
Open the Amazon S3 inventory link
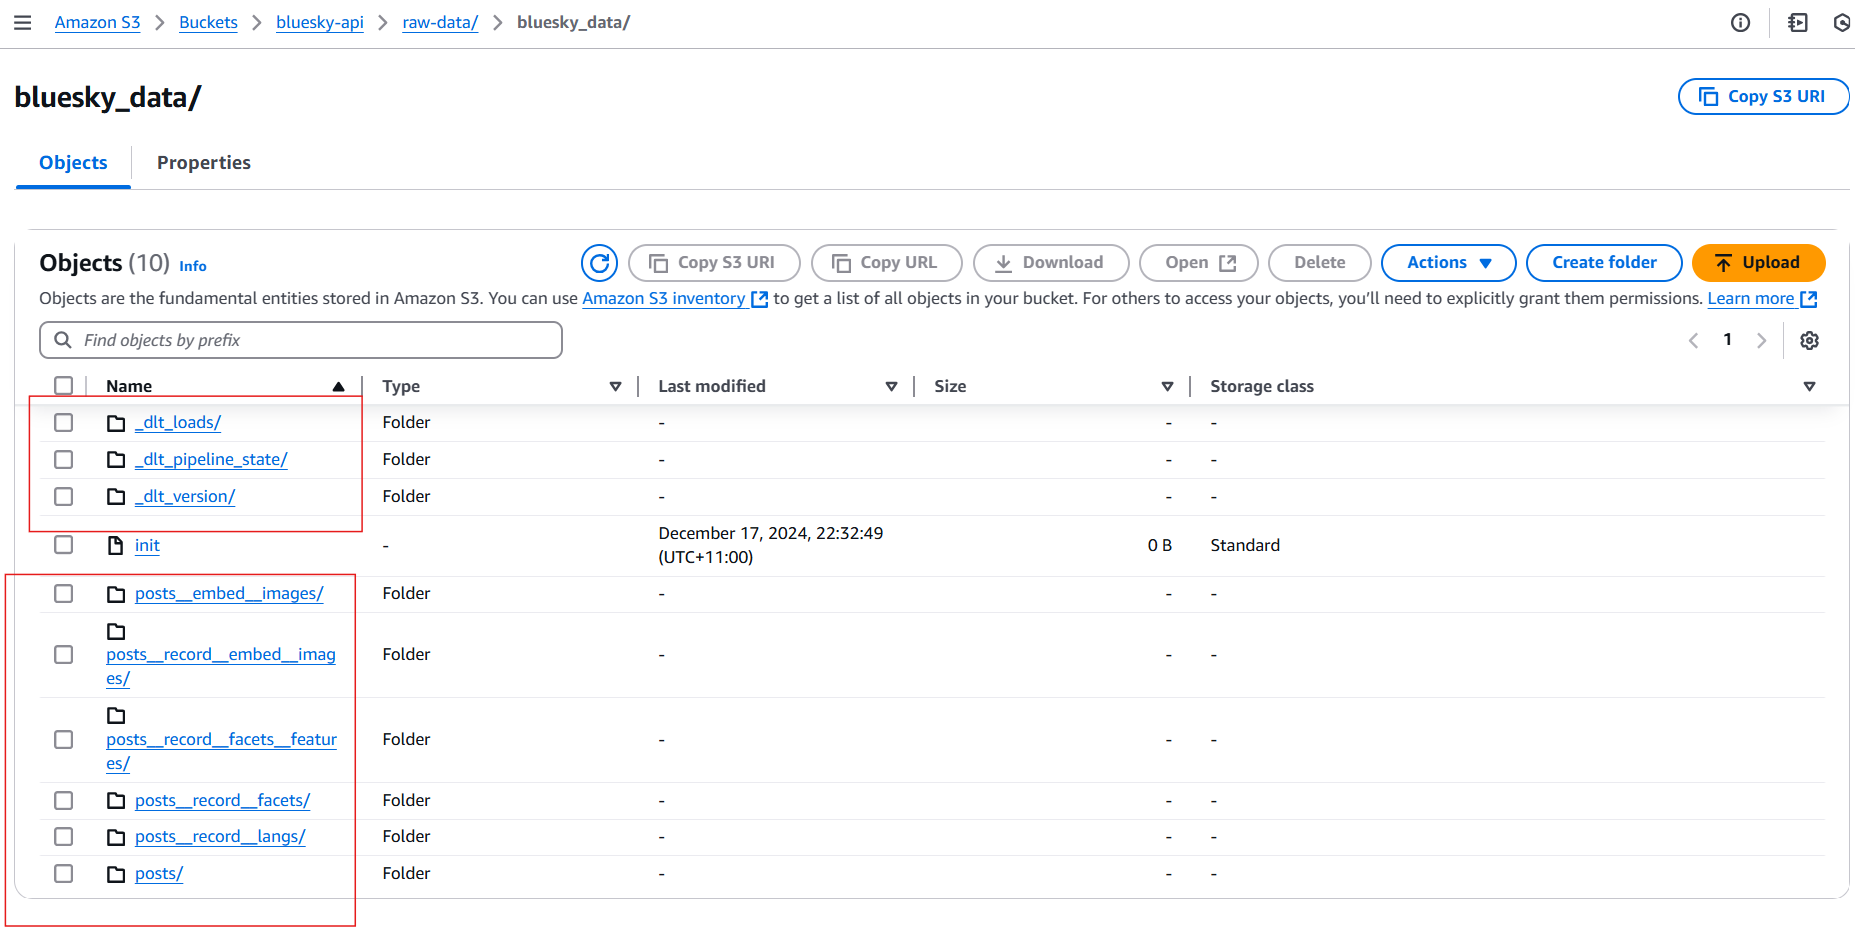coord(665,298)
